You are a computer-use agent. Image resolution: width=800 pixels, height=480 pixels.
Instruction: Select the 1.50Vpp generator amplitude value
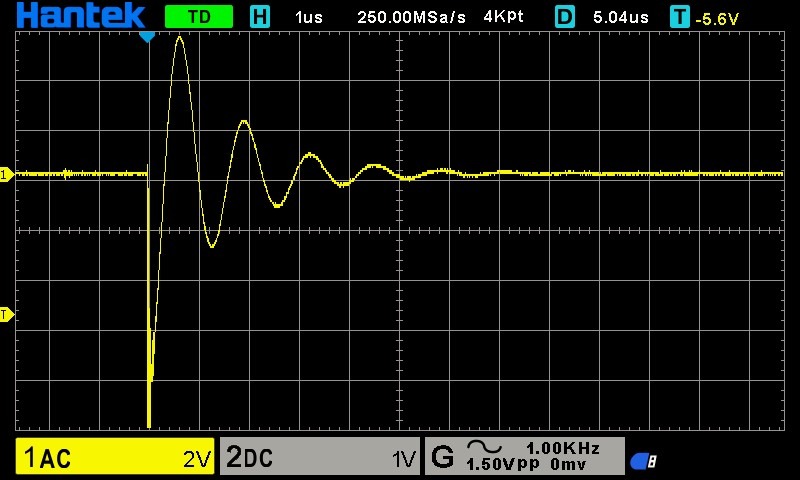pyautogui.click(x=503, y=464)
